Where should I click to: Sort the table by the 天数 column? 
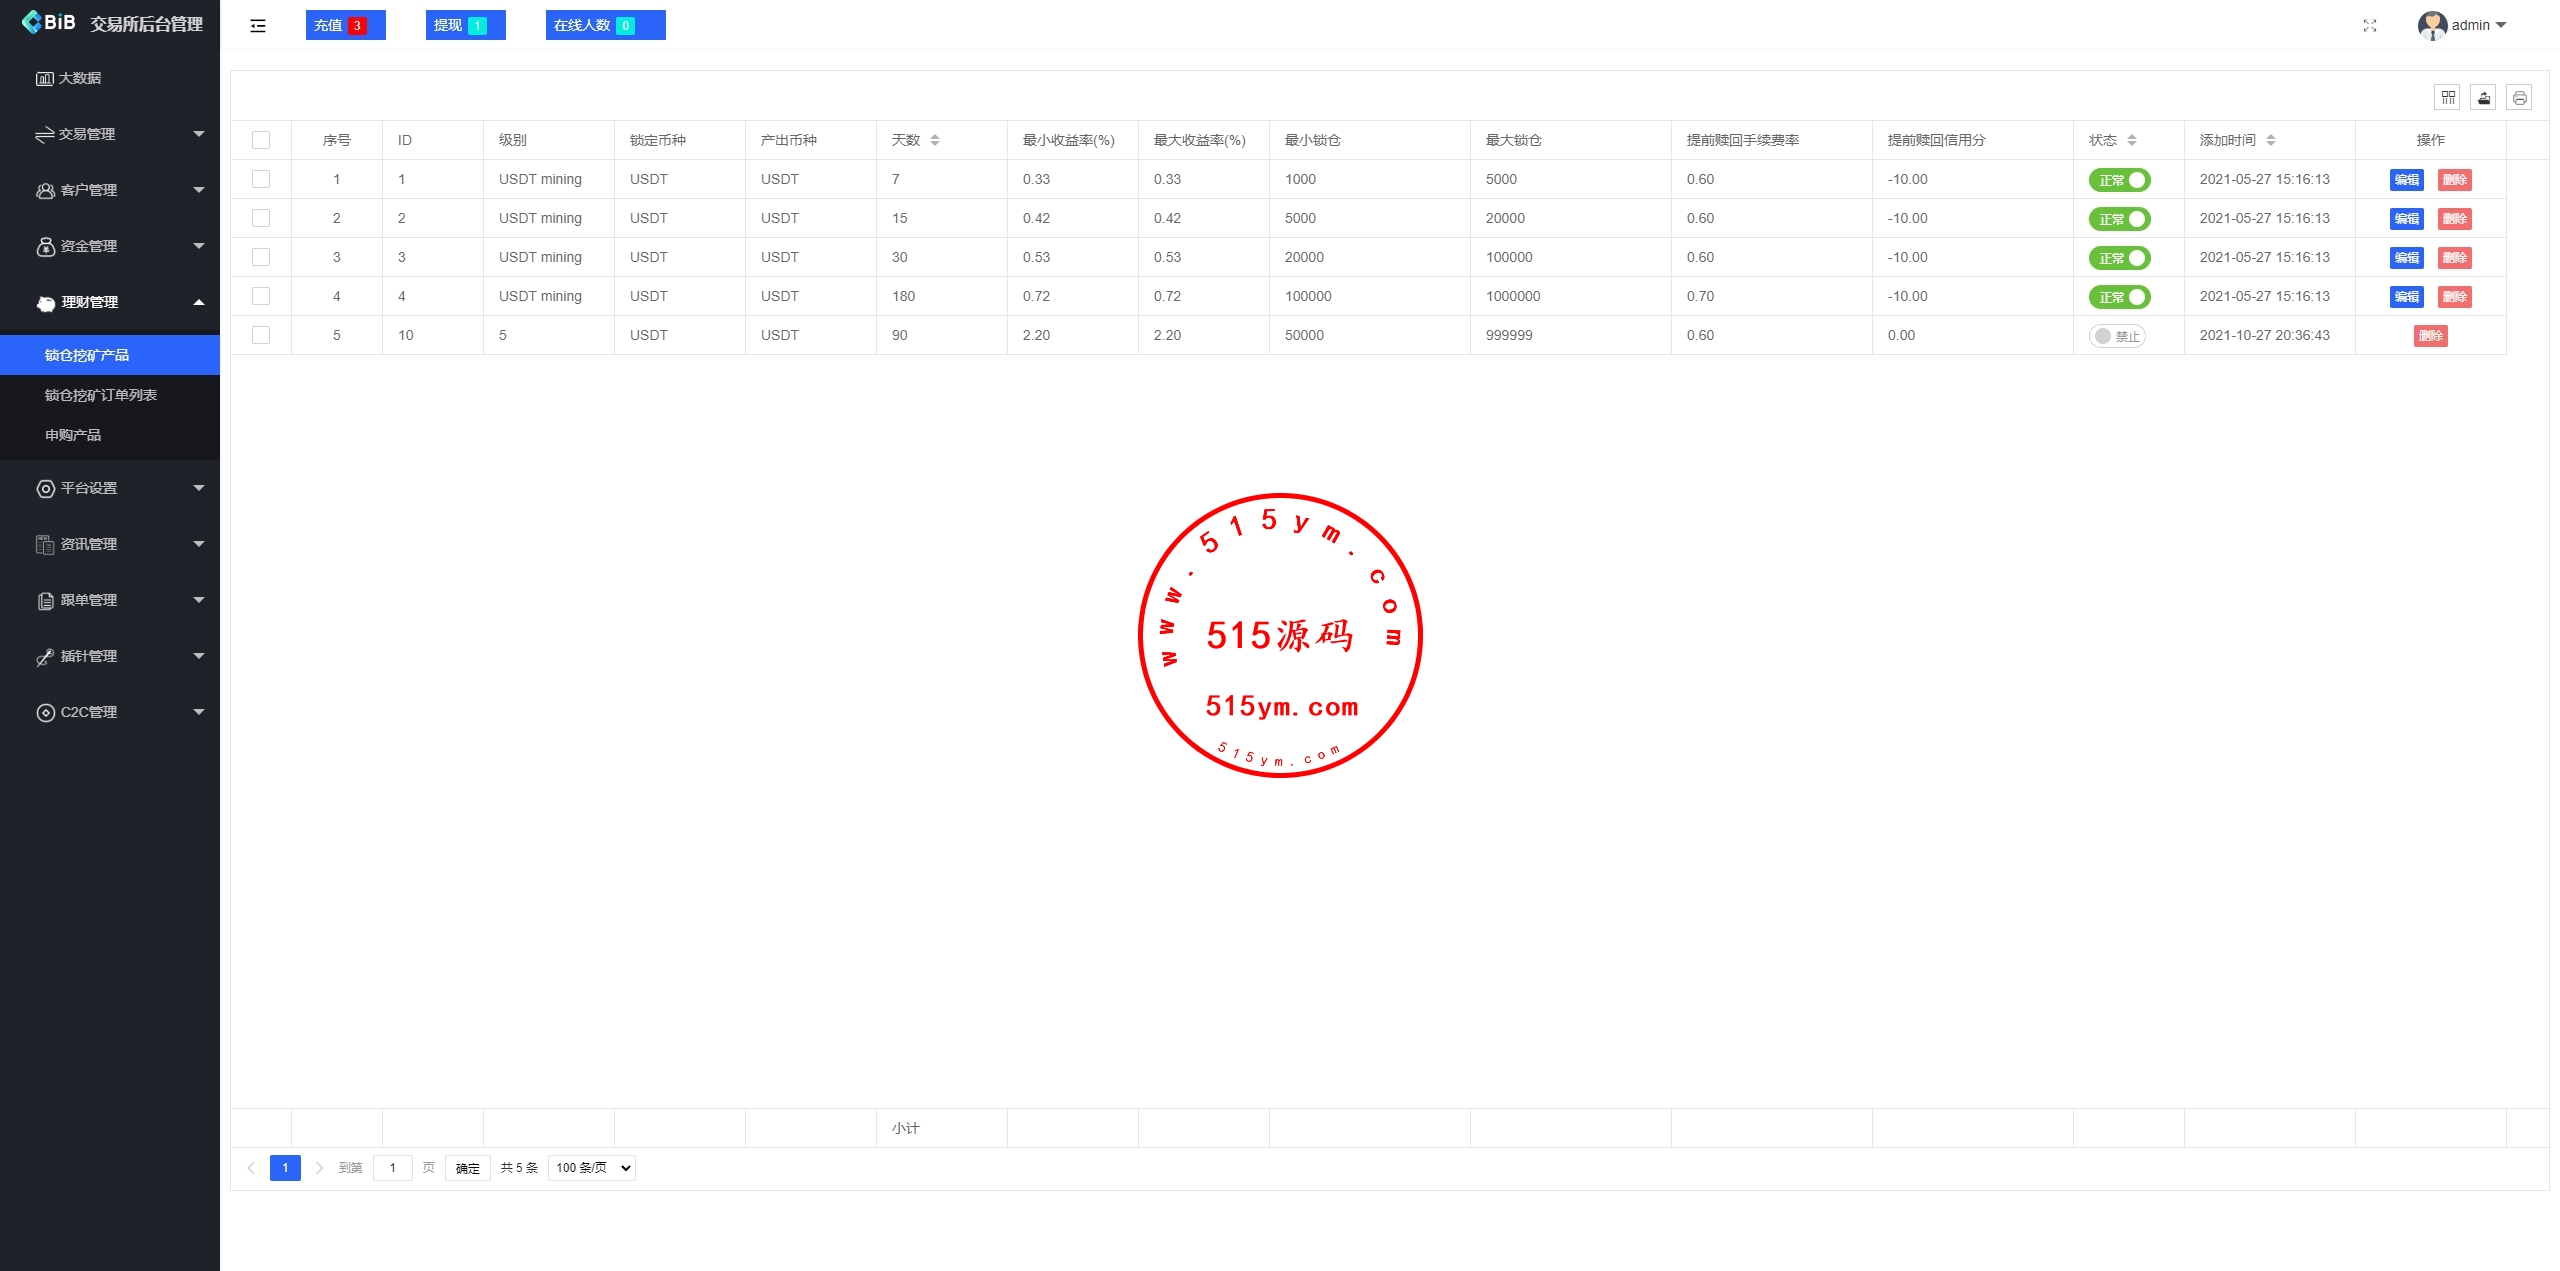pos(934,140)
